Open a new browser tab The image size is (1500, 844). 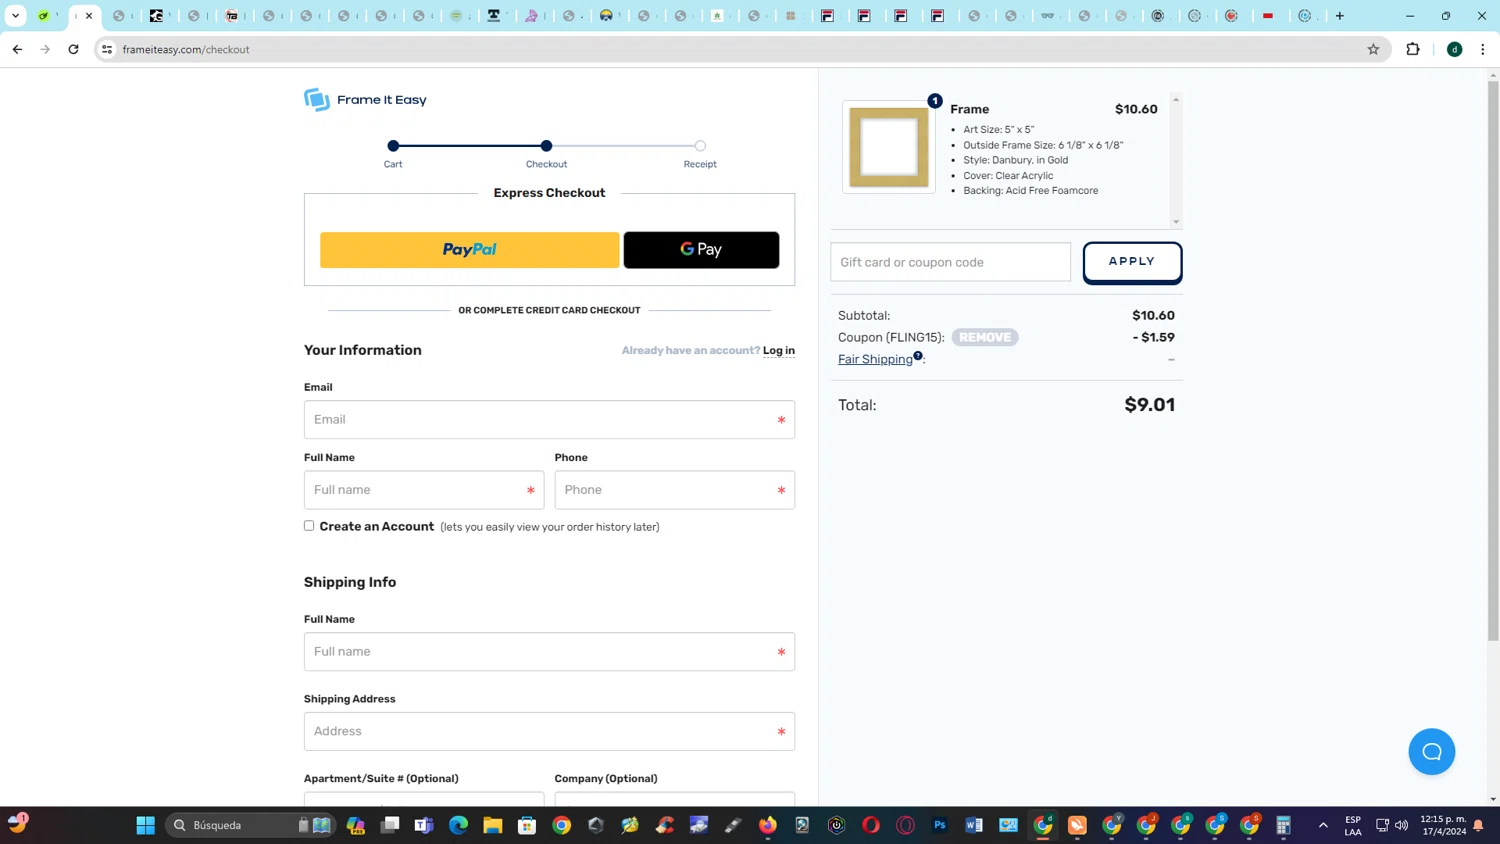click(x=1340, y=16)
